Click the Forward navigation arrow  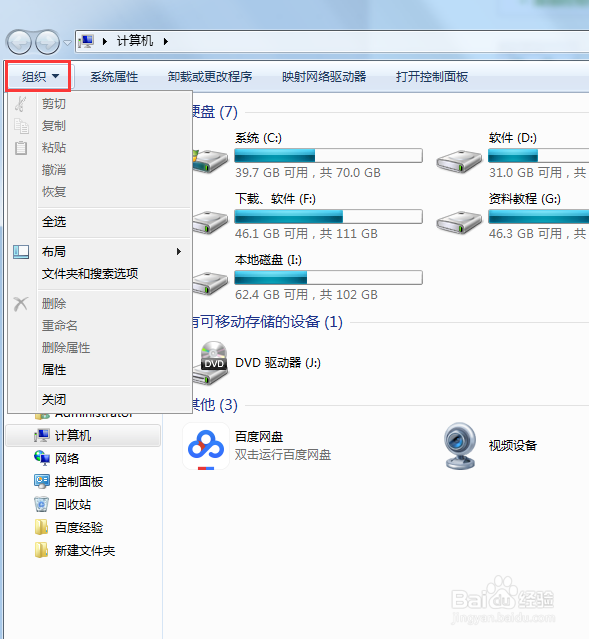point(47,42)
